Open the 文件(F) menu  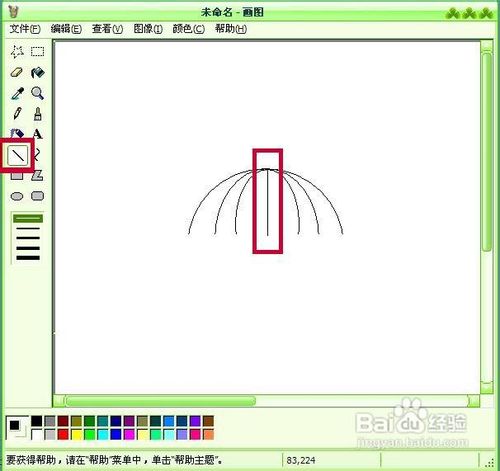point(25,29)
